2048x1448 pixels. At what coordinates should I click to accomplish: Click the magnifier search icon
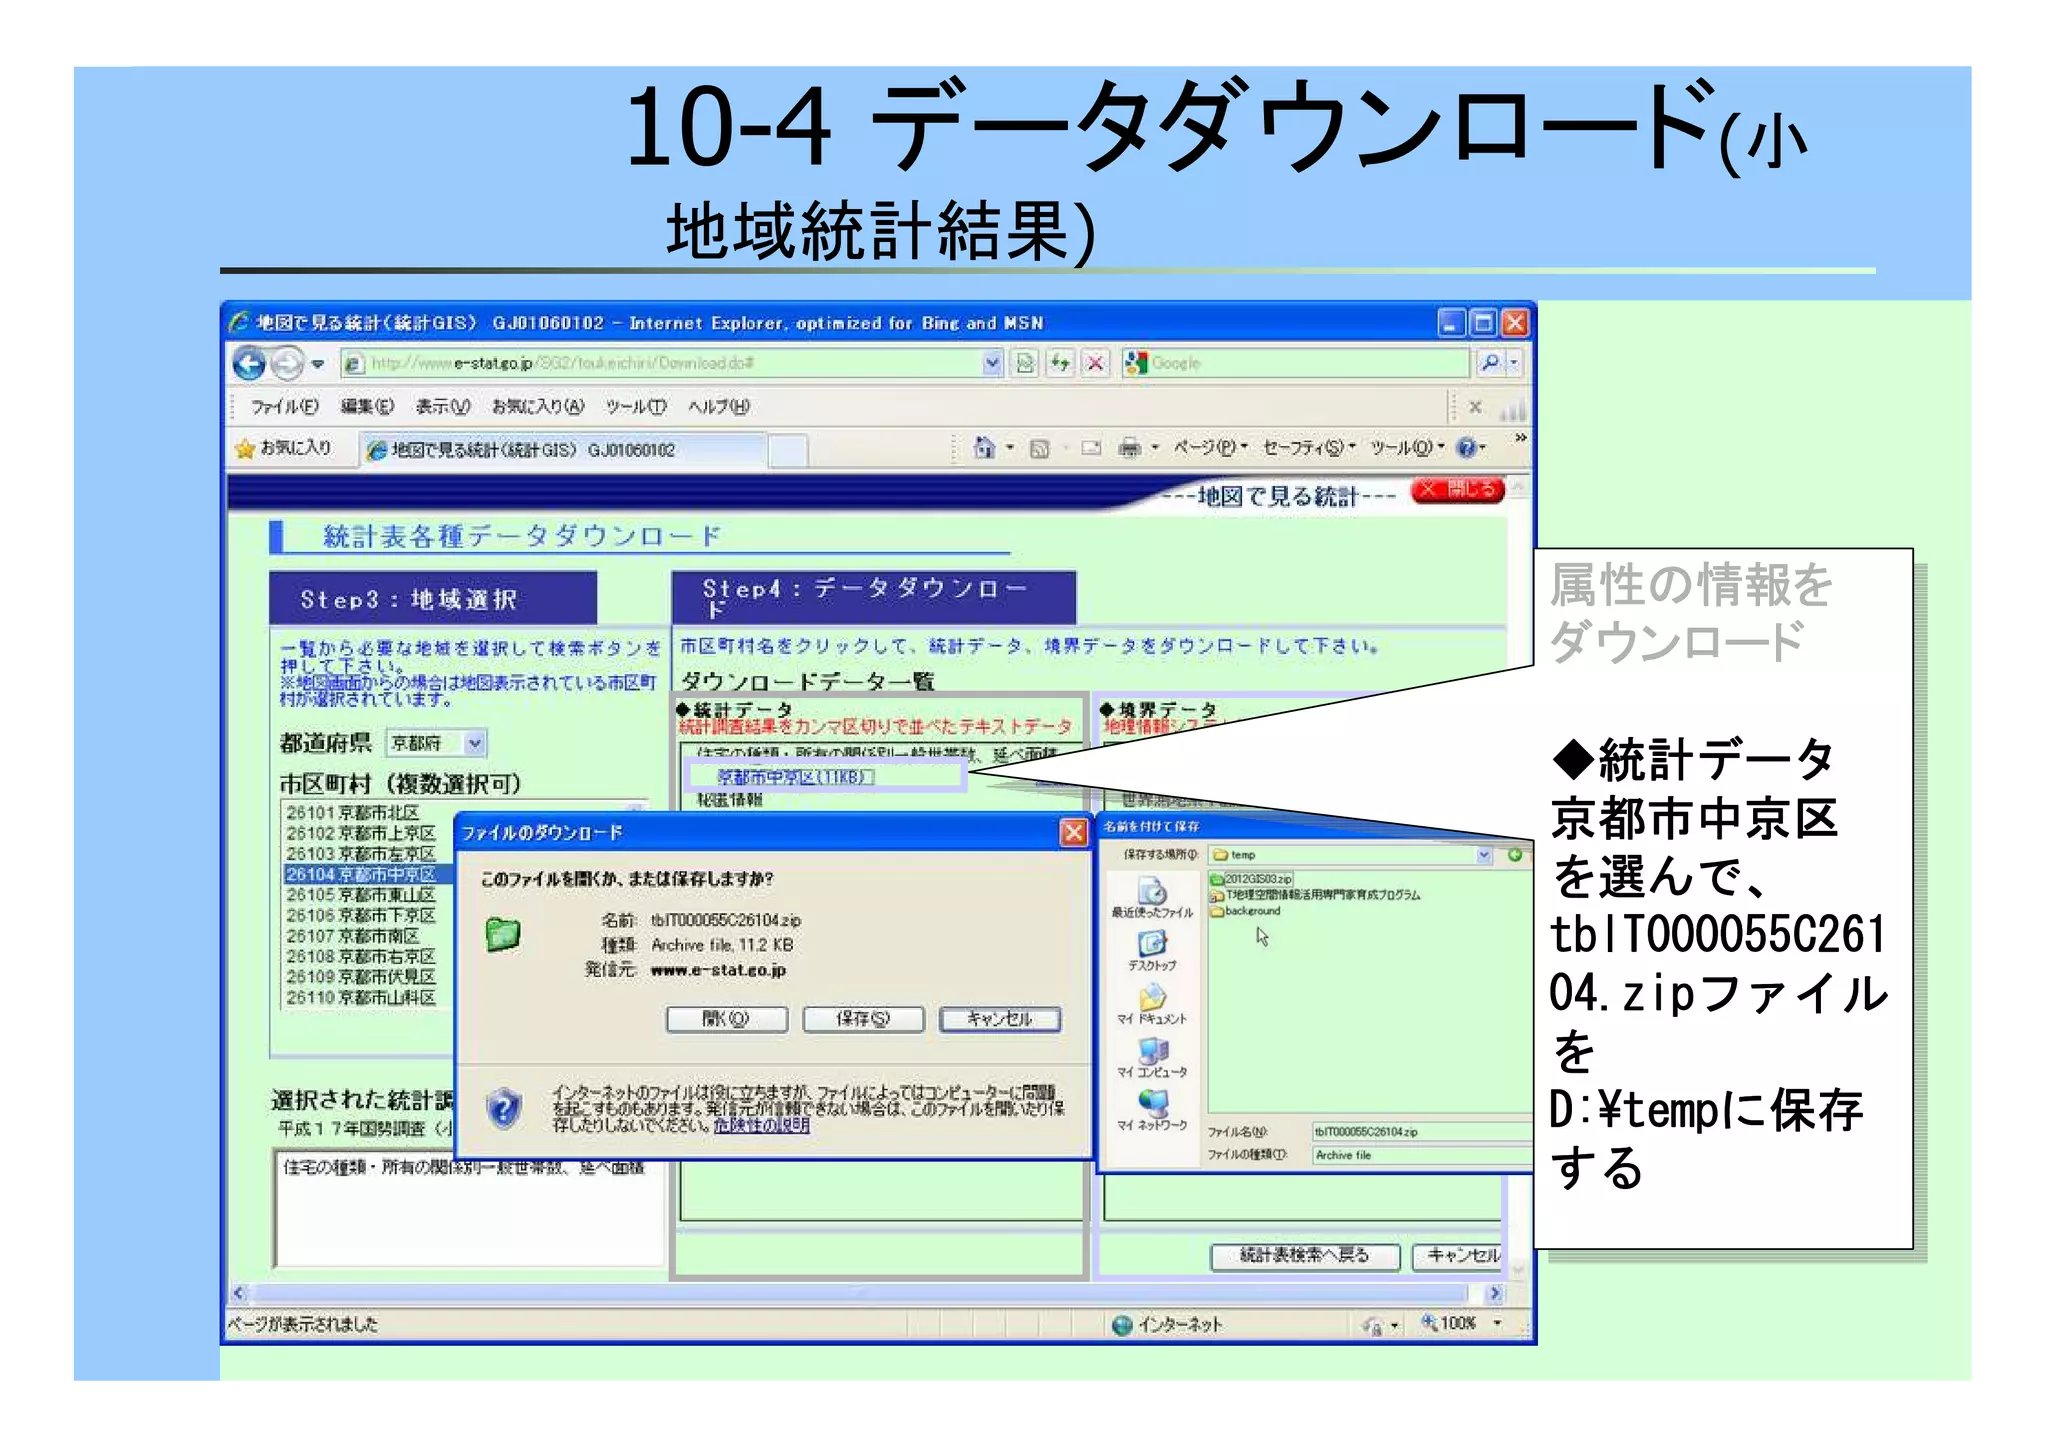[x=1490, y=363]
